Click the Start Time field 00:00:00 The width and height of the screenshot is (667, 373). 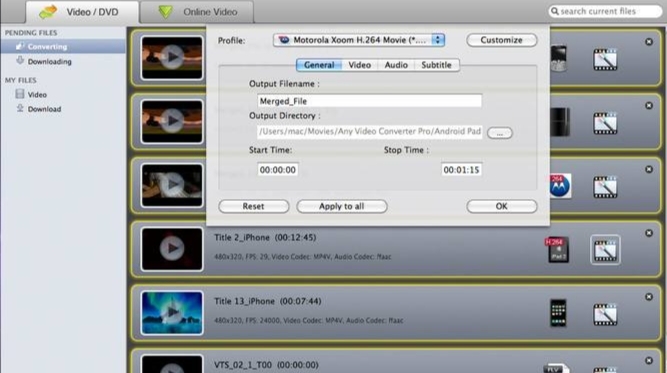278,170
